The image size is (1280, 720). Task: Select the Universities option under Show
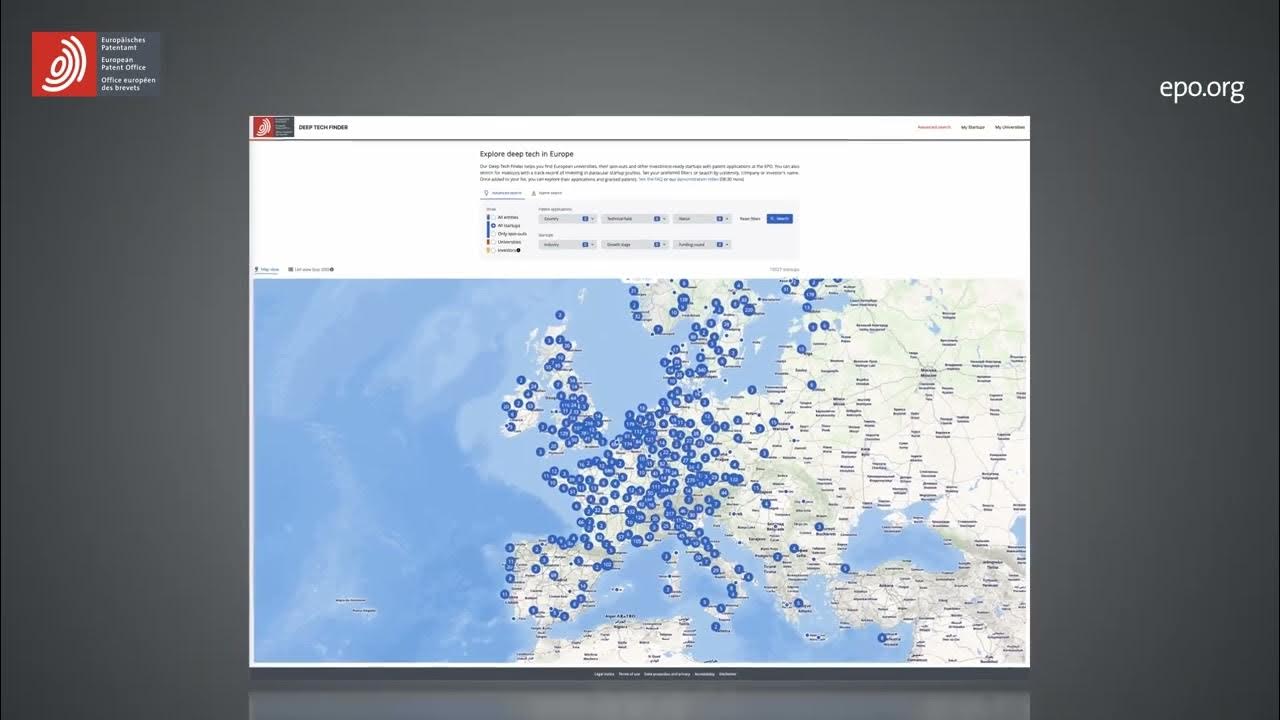[x=492, y=242]
